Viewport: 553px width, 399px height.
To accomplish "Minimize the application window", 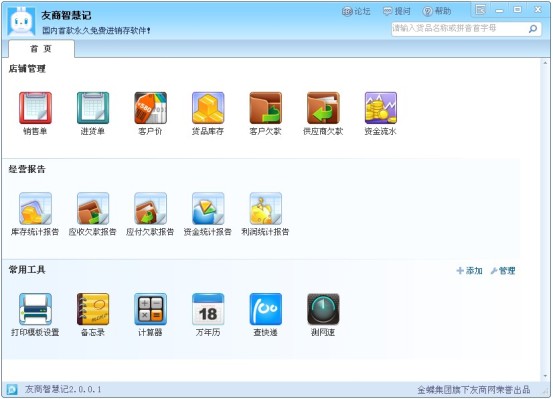I will [499, 10].
